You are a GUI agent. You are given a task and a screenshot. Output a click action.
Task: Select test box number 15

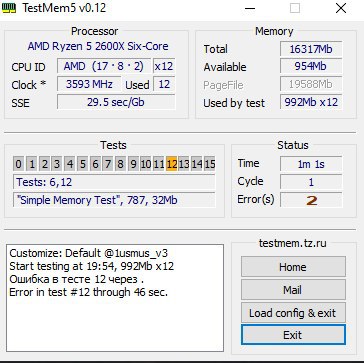click(209, 164)
